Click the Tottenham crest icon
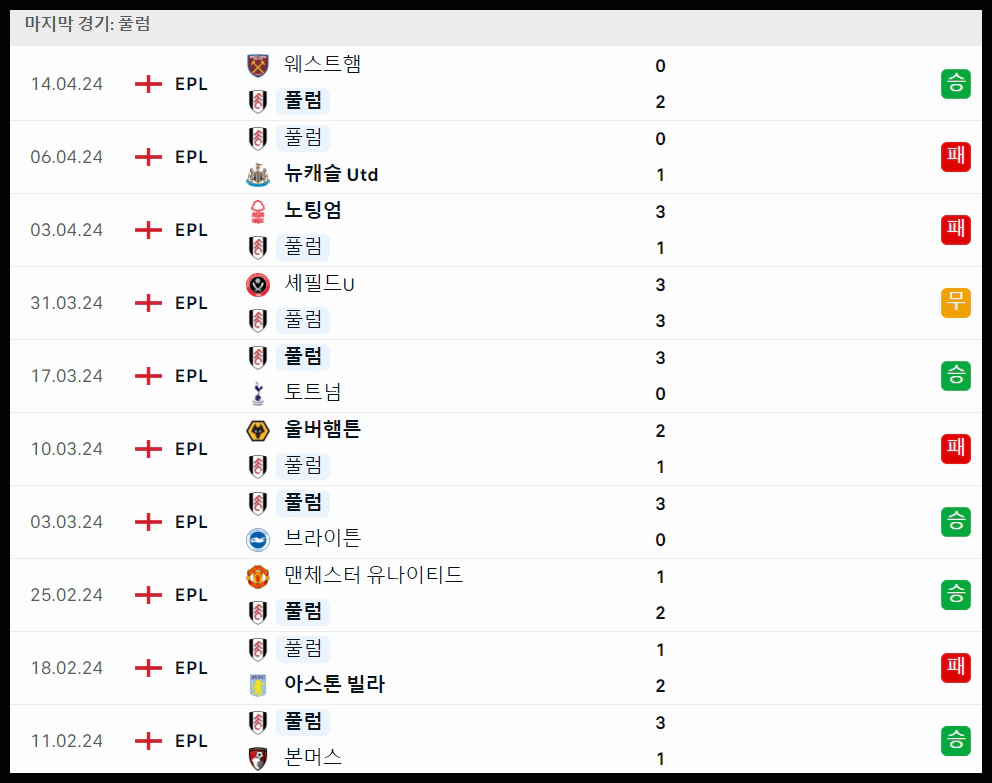Image resolution: width=992 pixels, height=783 pixels. click(257, 393)
